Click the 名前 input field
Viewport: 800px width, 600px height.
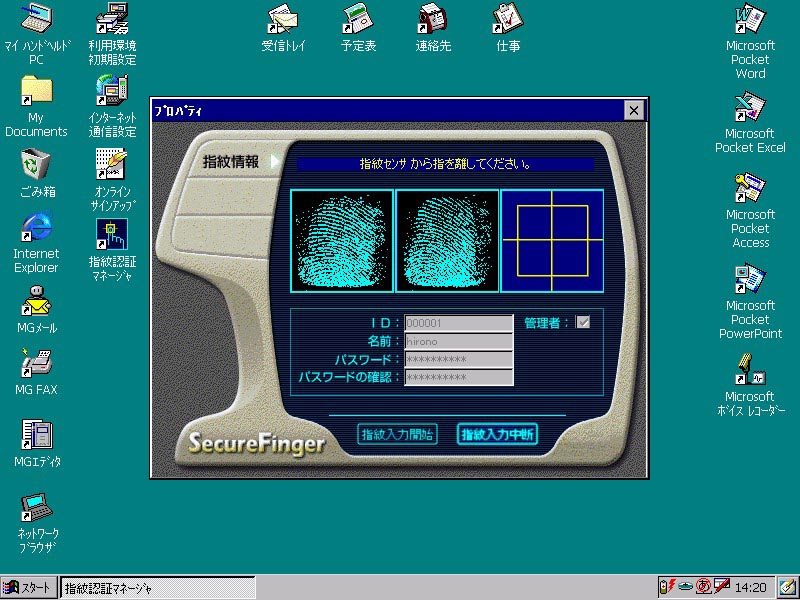point(458,341)
